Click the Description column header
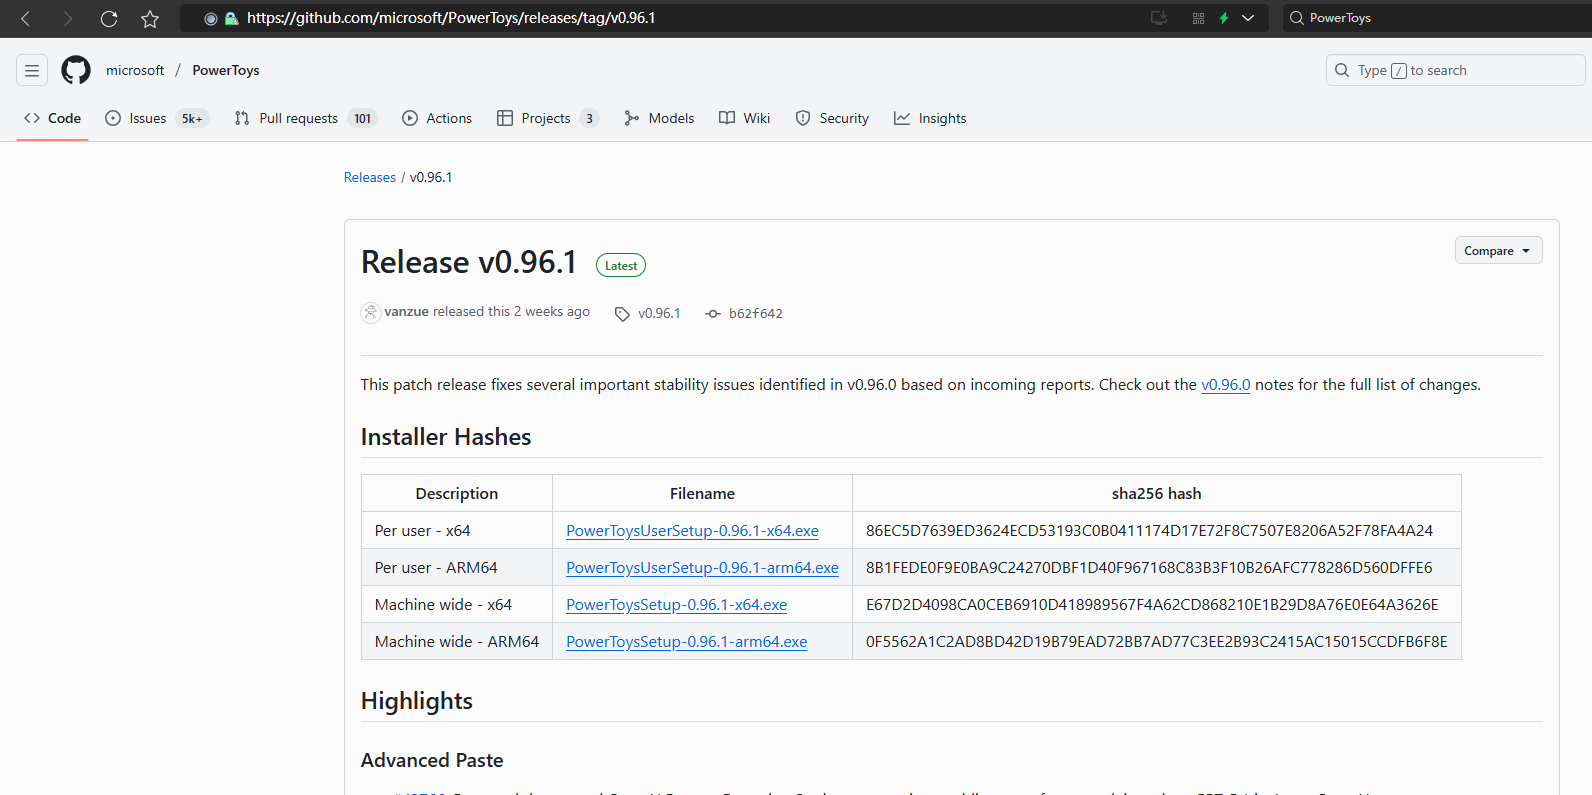 [457, 494]
